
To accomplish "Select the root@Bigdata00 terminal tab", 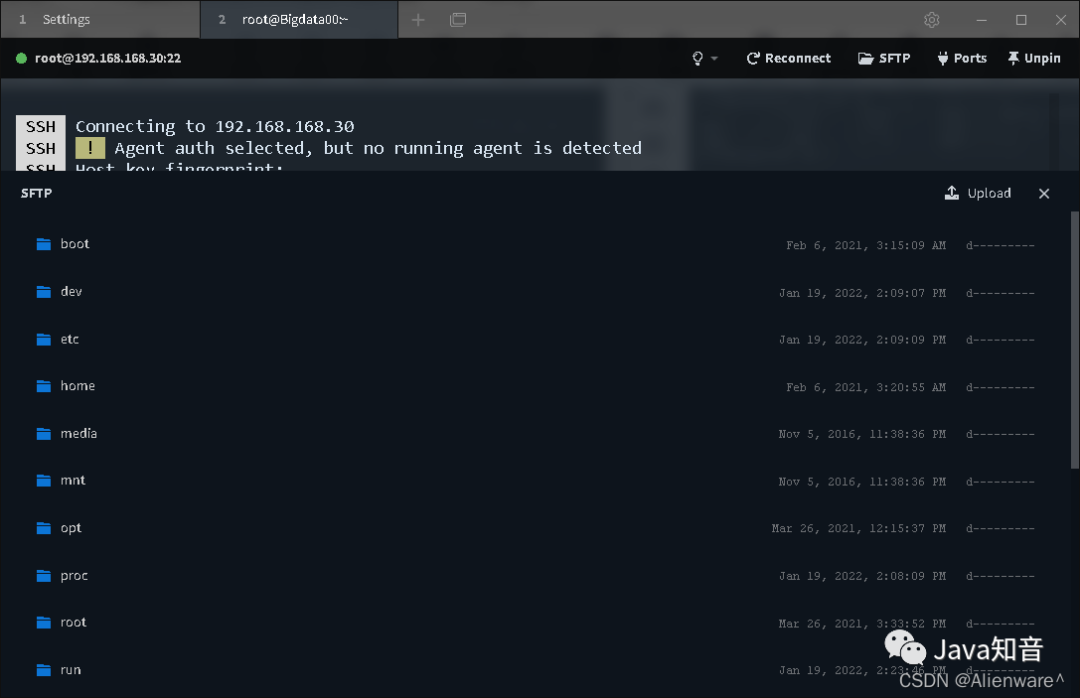I will 299,19.
